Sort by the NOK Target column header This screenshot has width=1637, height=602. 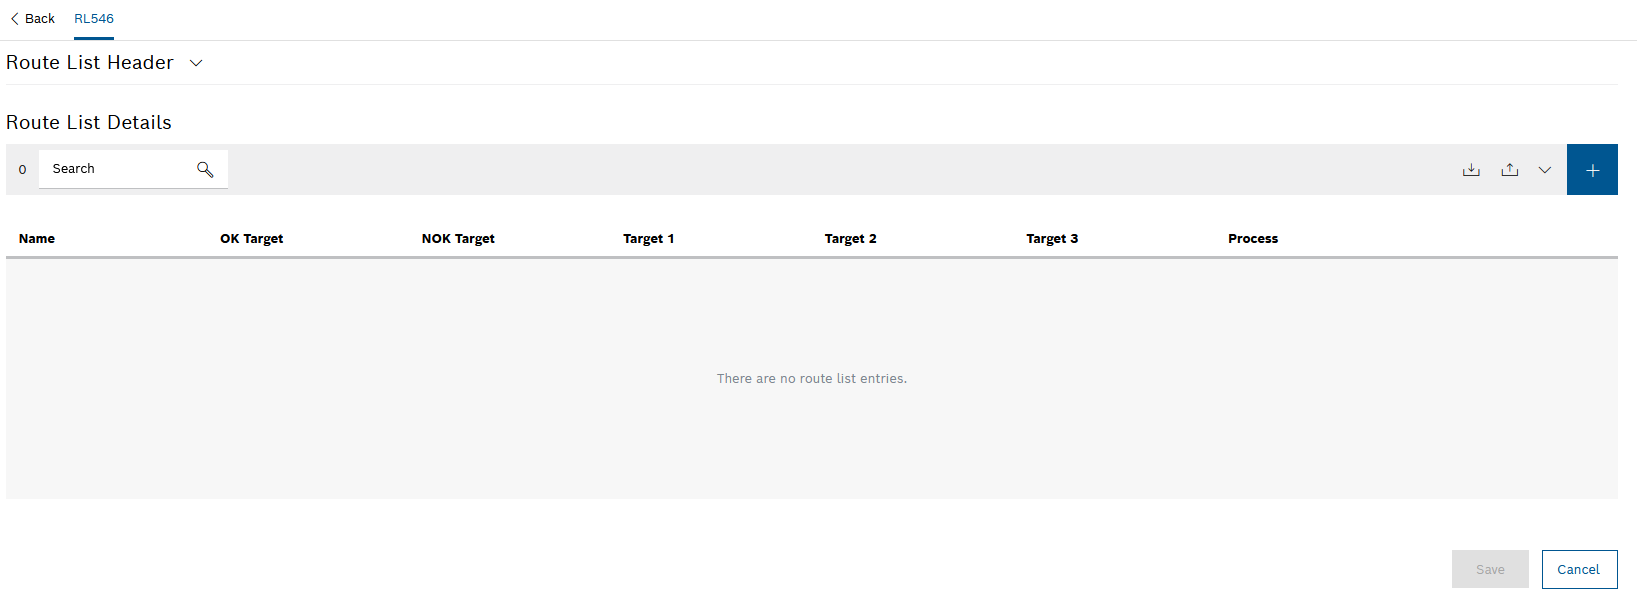(x=458, y=239)
